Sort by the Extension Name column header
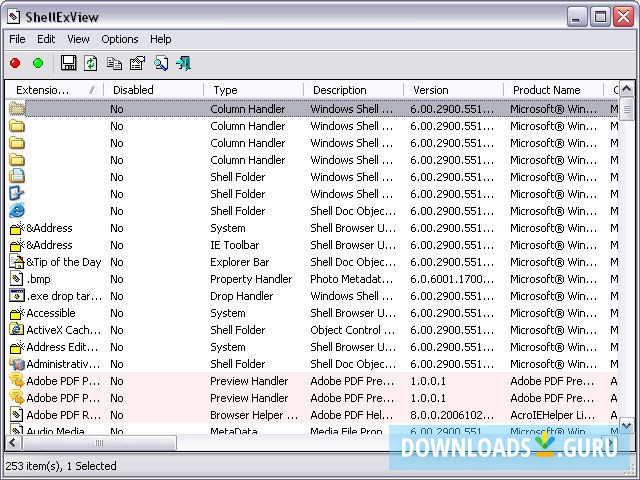Viewport: 640px width, 480px height. click(54, 90)
